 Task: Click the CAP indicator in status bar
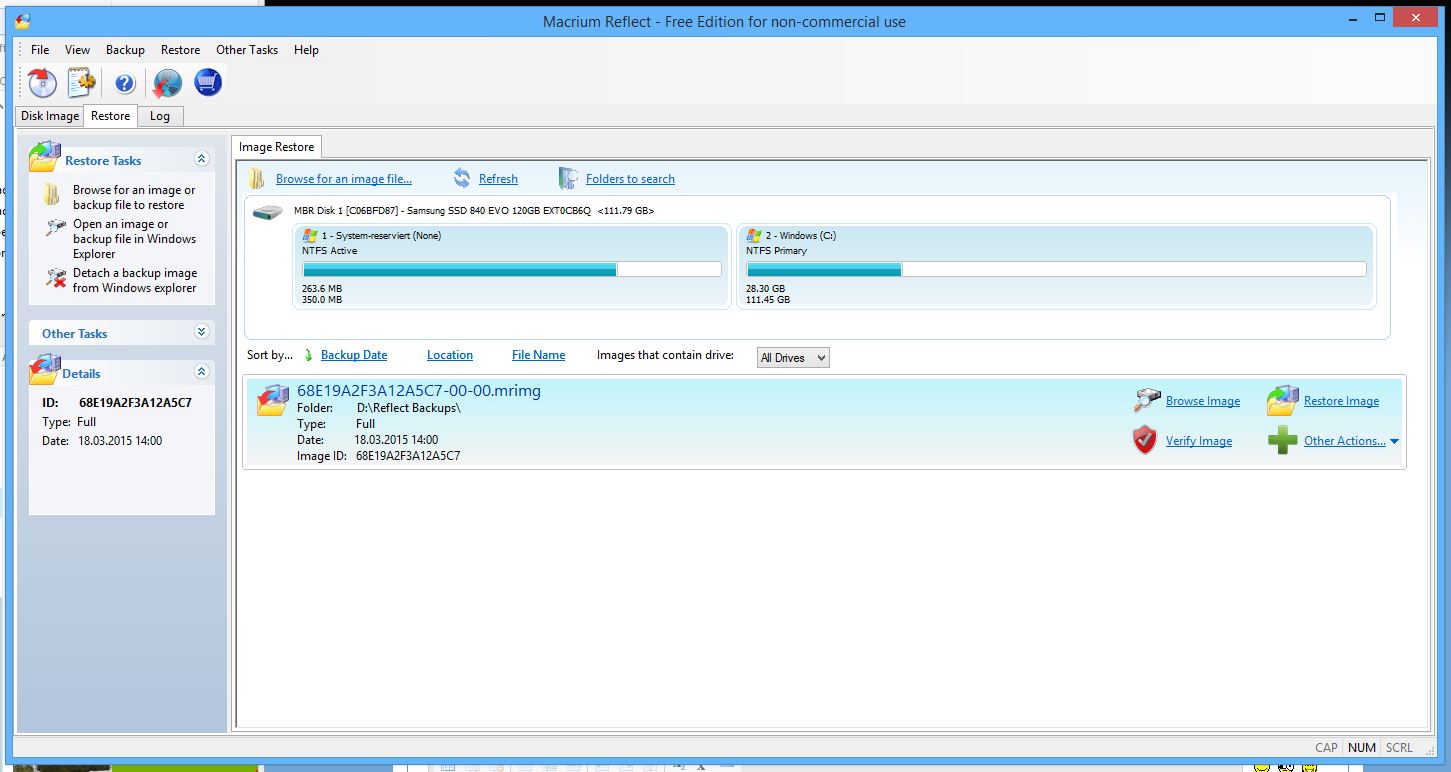1326,747
